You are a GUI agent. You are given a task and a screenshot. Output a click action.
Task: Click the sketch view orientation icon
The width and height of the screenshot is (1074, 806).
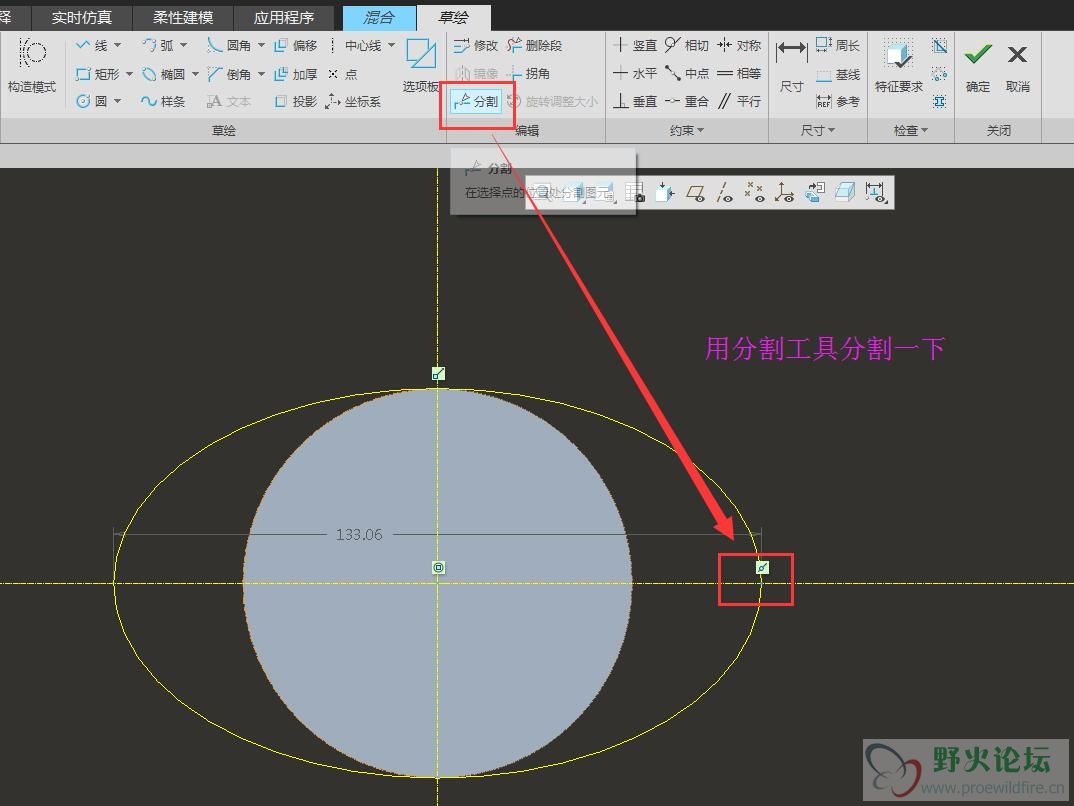click(x=814, y=193)
